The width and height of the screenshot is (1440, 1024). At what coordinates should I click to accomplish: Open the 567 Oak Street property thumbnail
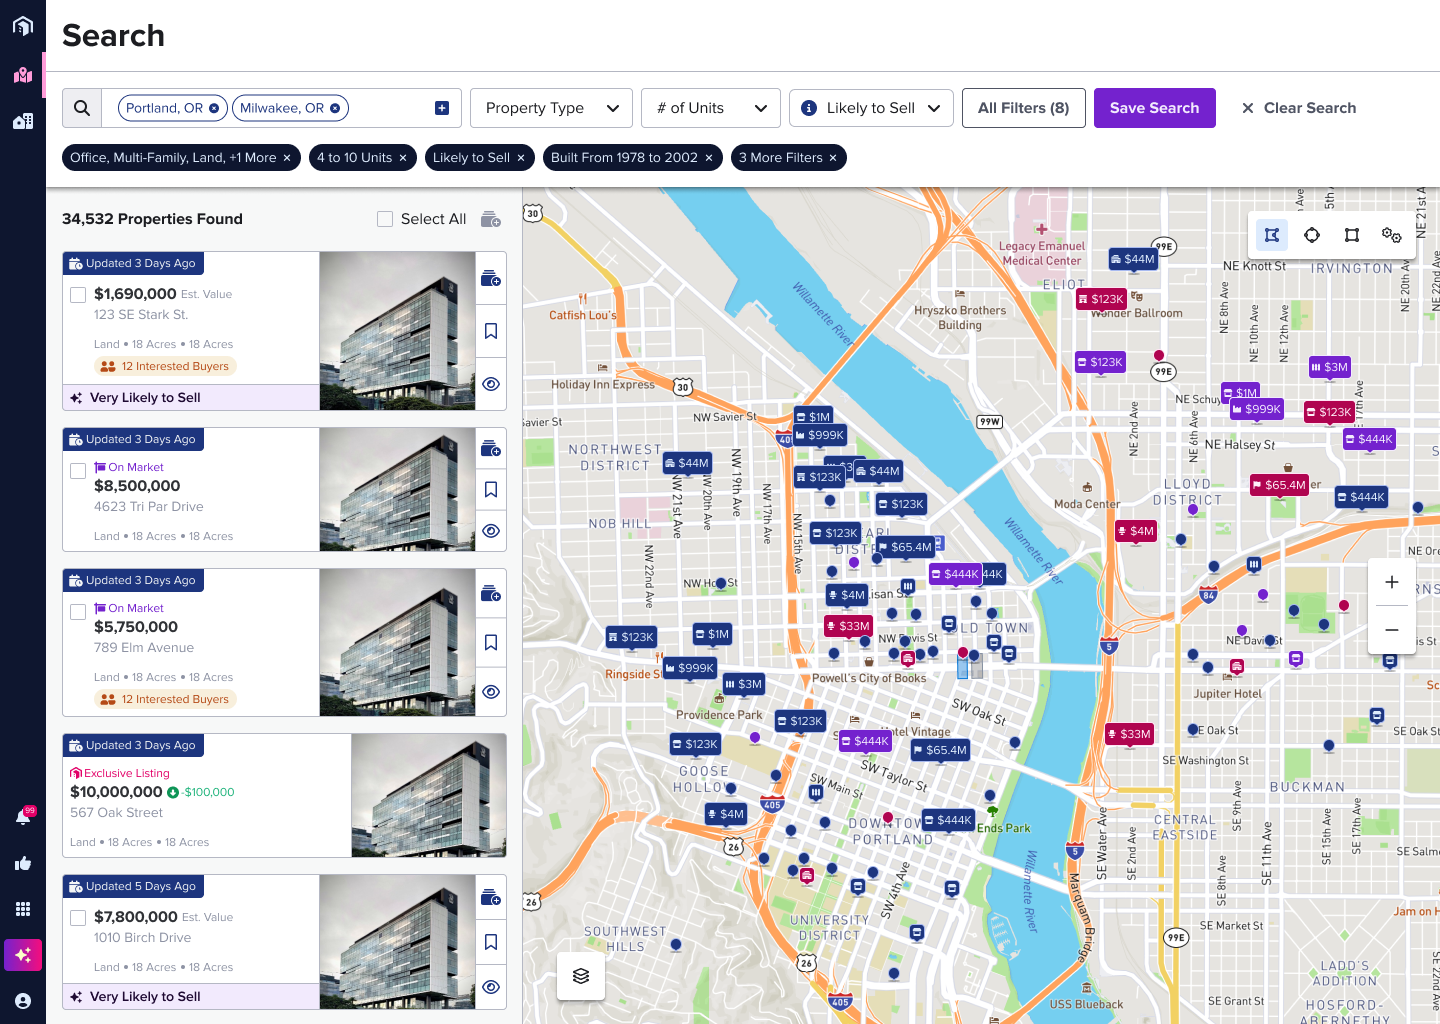point(428,796)
